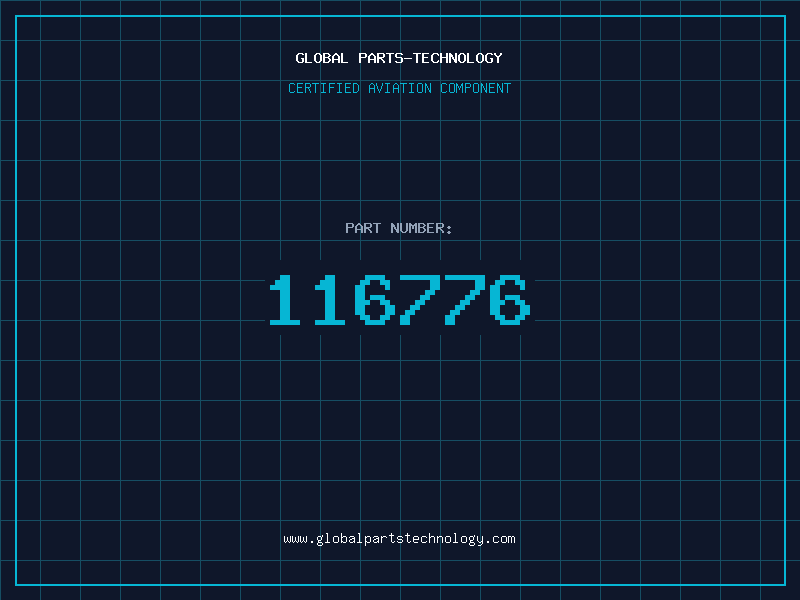The width and height of the screenshot is (800, 600).
Task: Click the PART NUMBER: label
Action: tap(398, 228)
